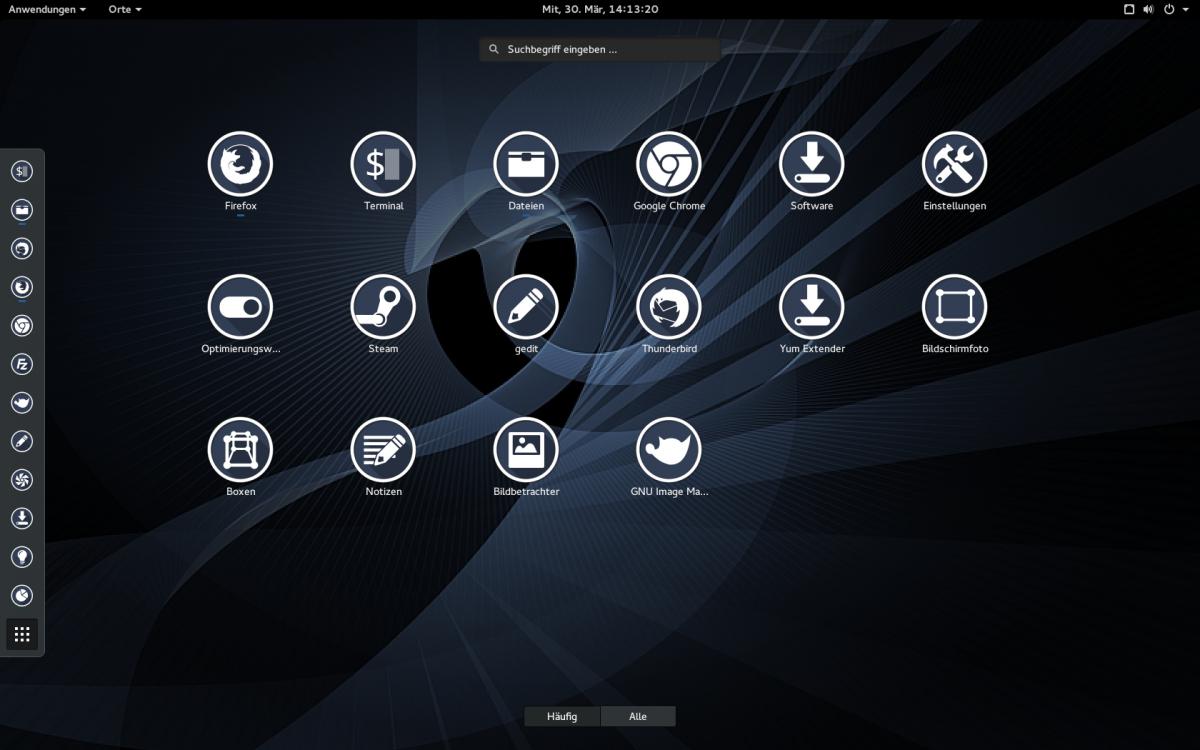Viewport: 1200px width, 750px height.
Task: Switch to the Alle tab
Action: [638, 716]
